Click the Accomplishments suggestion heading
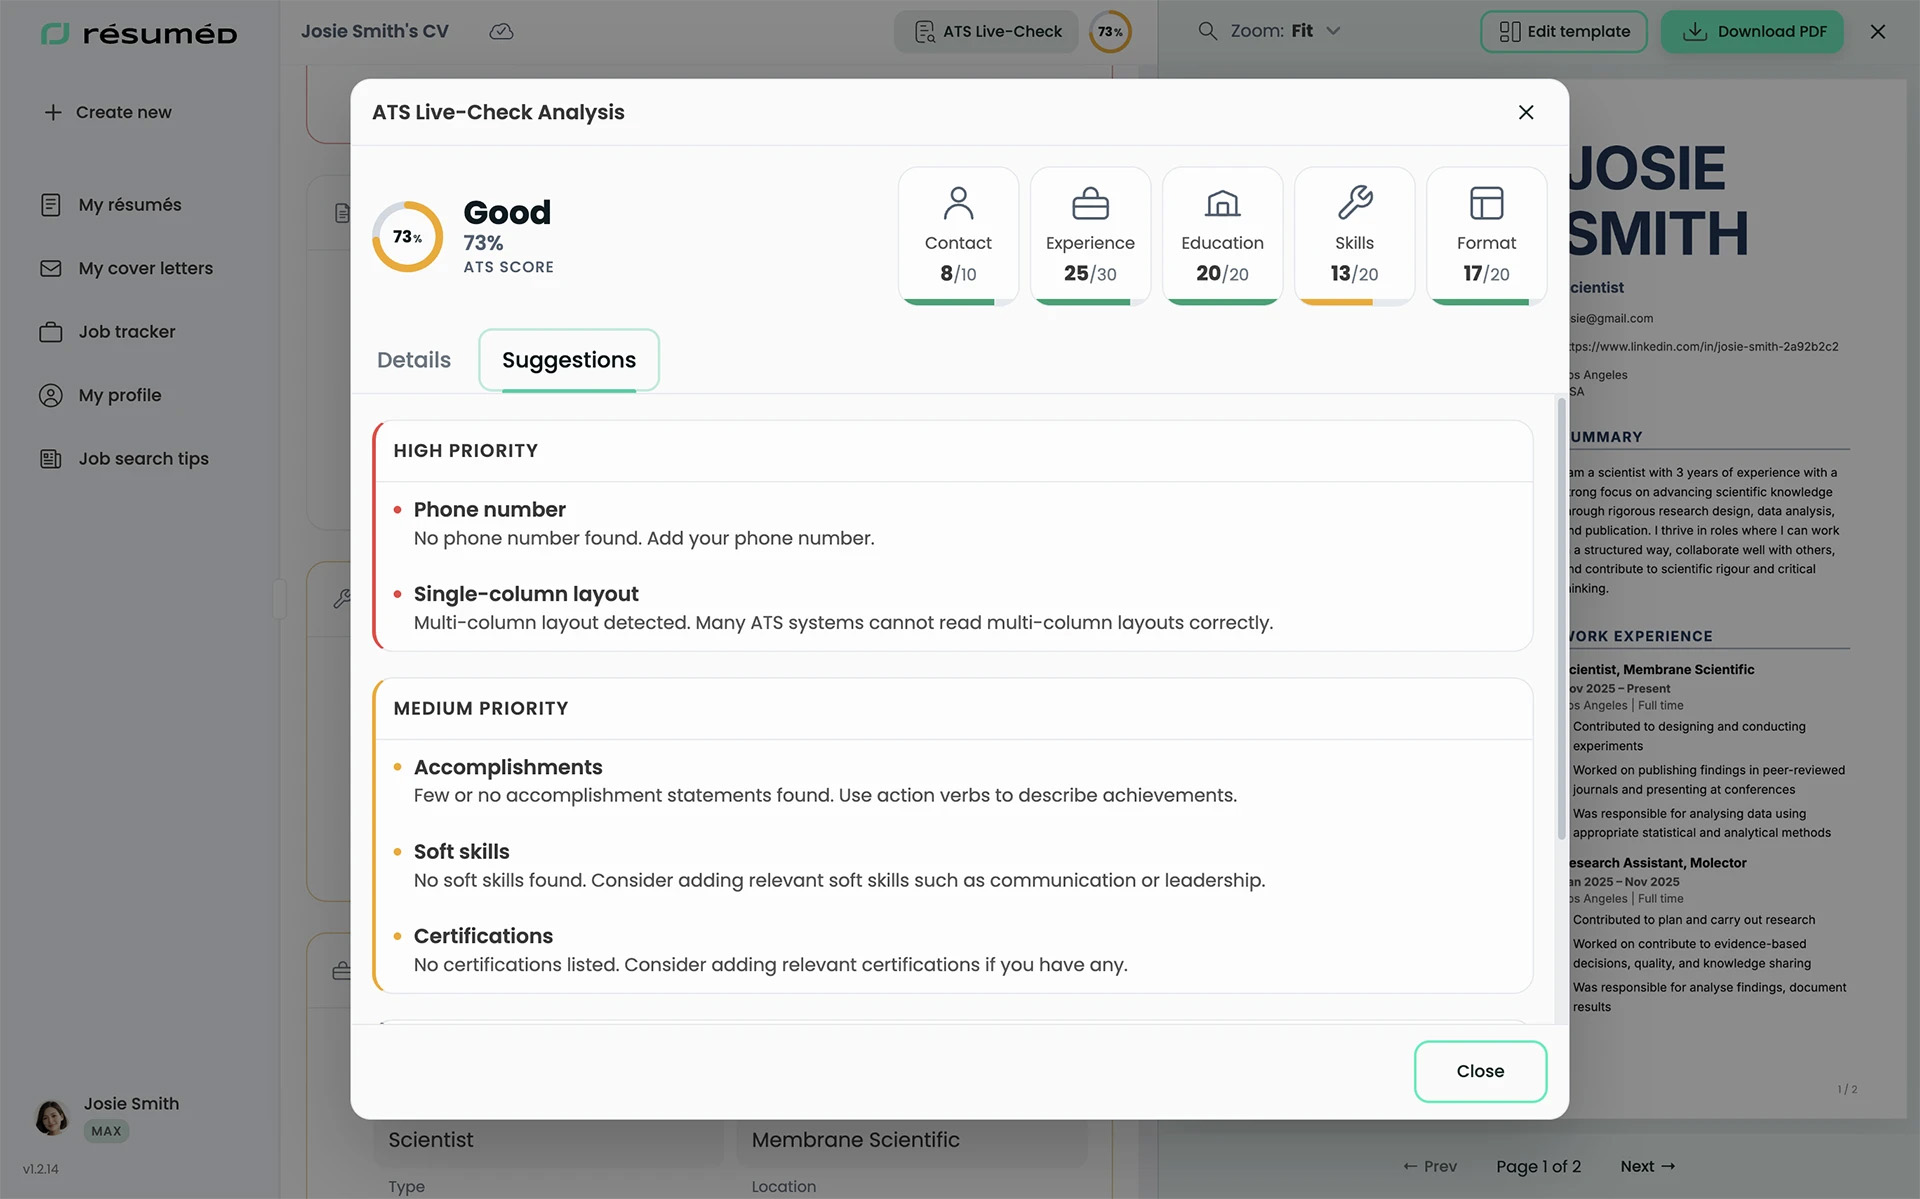 click(x=508, y=767)
